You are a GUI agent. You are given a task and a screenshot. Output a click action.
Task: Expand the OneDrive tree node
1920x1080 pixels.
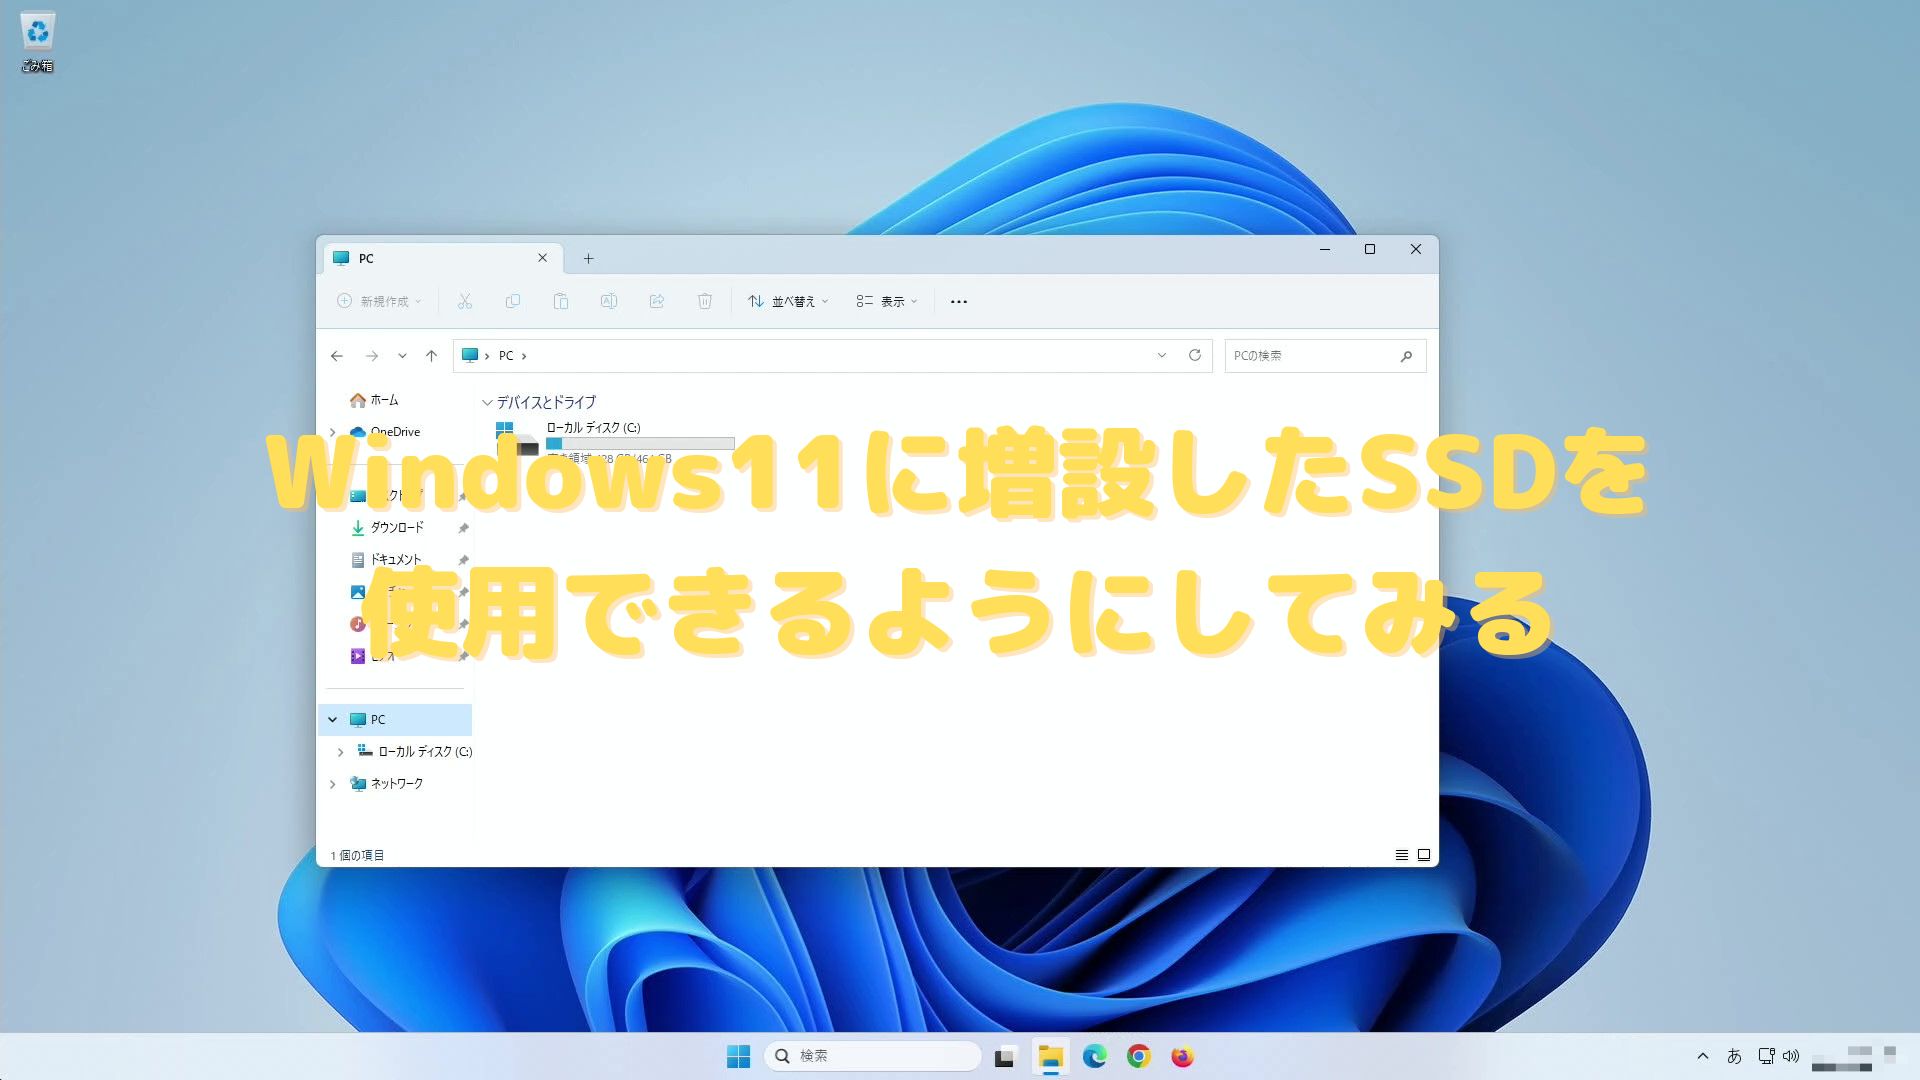coord(333,432)
